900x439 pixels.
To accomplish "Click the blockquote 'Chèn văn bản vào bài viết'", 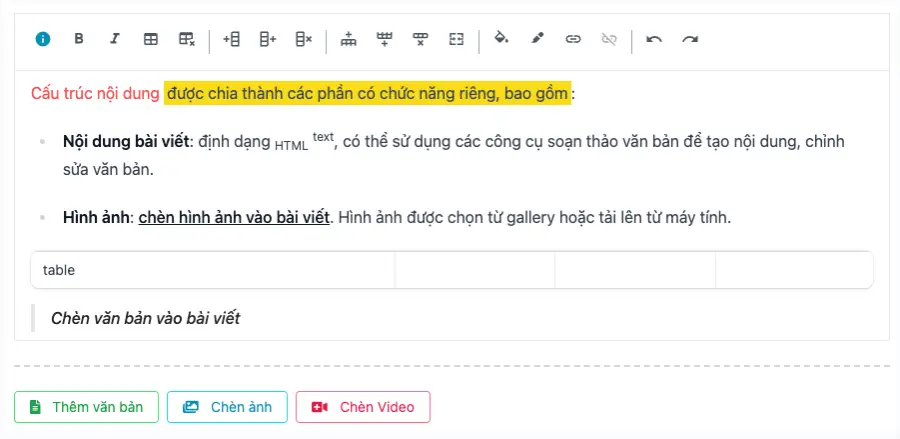I will [145, 318].
